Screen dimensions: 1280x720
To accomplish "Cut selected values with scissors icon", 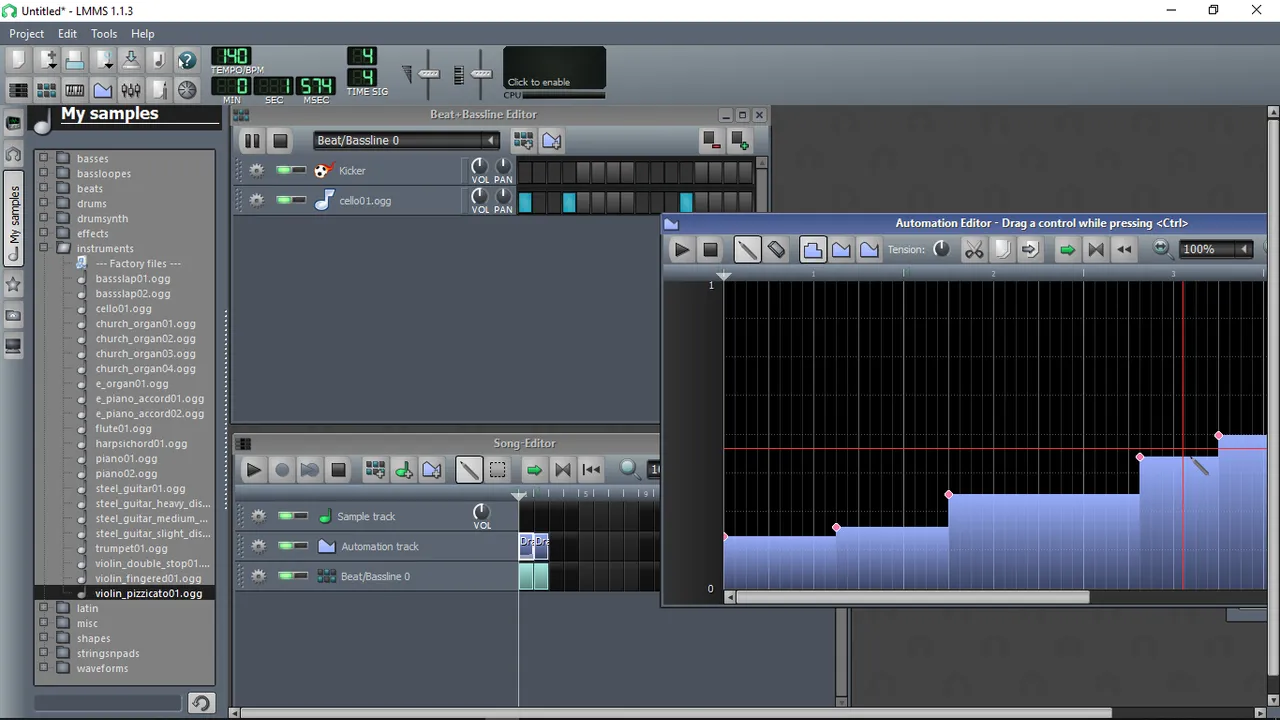I will point(974,250).
